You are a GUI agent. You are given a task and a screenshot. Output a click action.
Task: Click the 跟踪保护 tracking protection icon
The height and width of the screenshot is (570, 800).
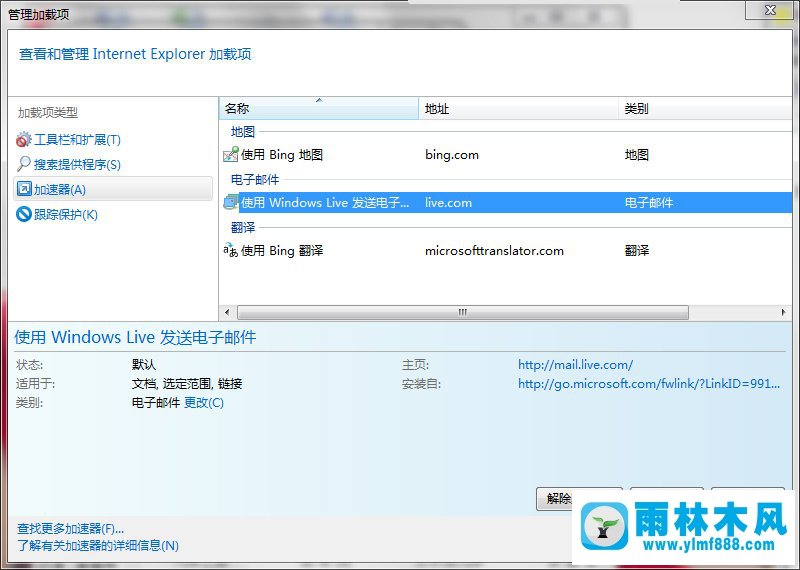tap(24, 214)
